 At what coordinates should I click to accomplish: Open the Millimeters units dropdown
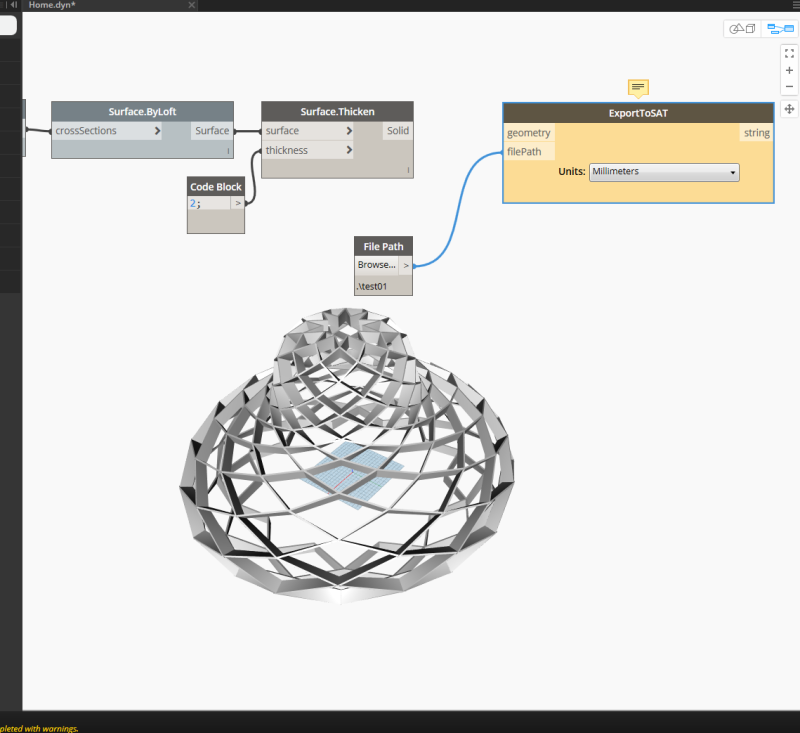(x=664, y=172)
